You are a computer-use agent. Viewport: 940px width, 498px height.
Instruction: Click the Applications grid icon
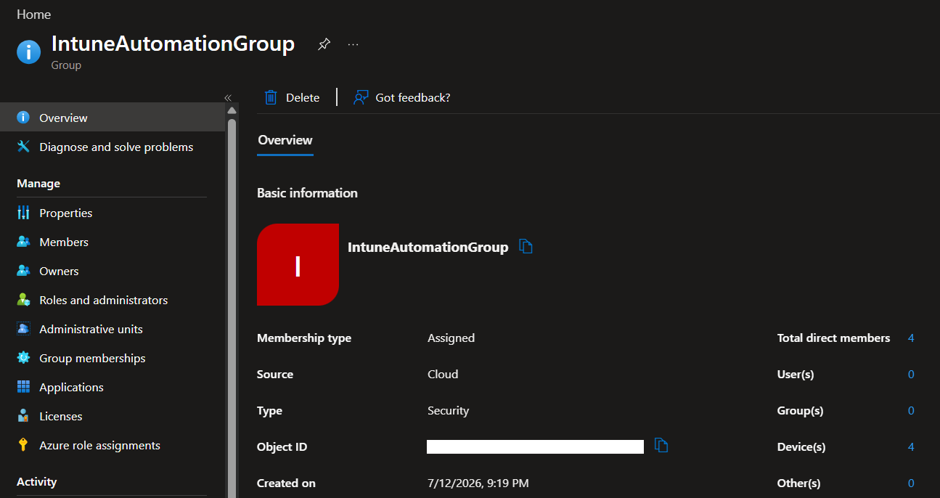point(23,387)
